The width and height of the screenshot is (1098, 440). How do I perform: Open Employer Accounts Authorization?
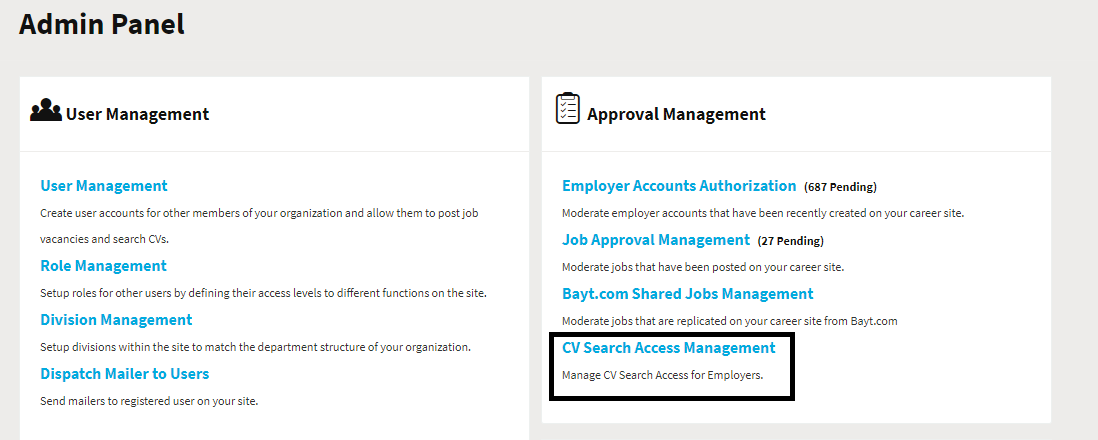coord(679,186)
